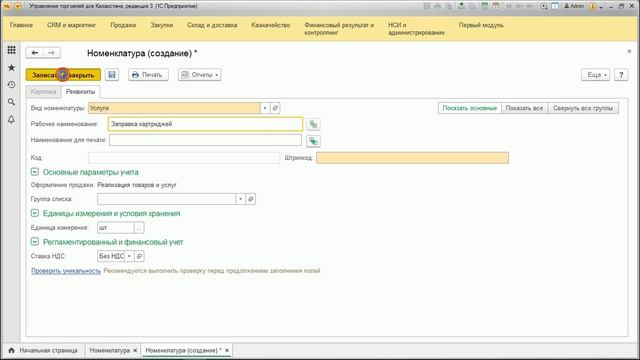640x360 pixels.
Task: Open notifications bell in left sidebar
Action: 11,119
